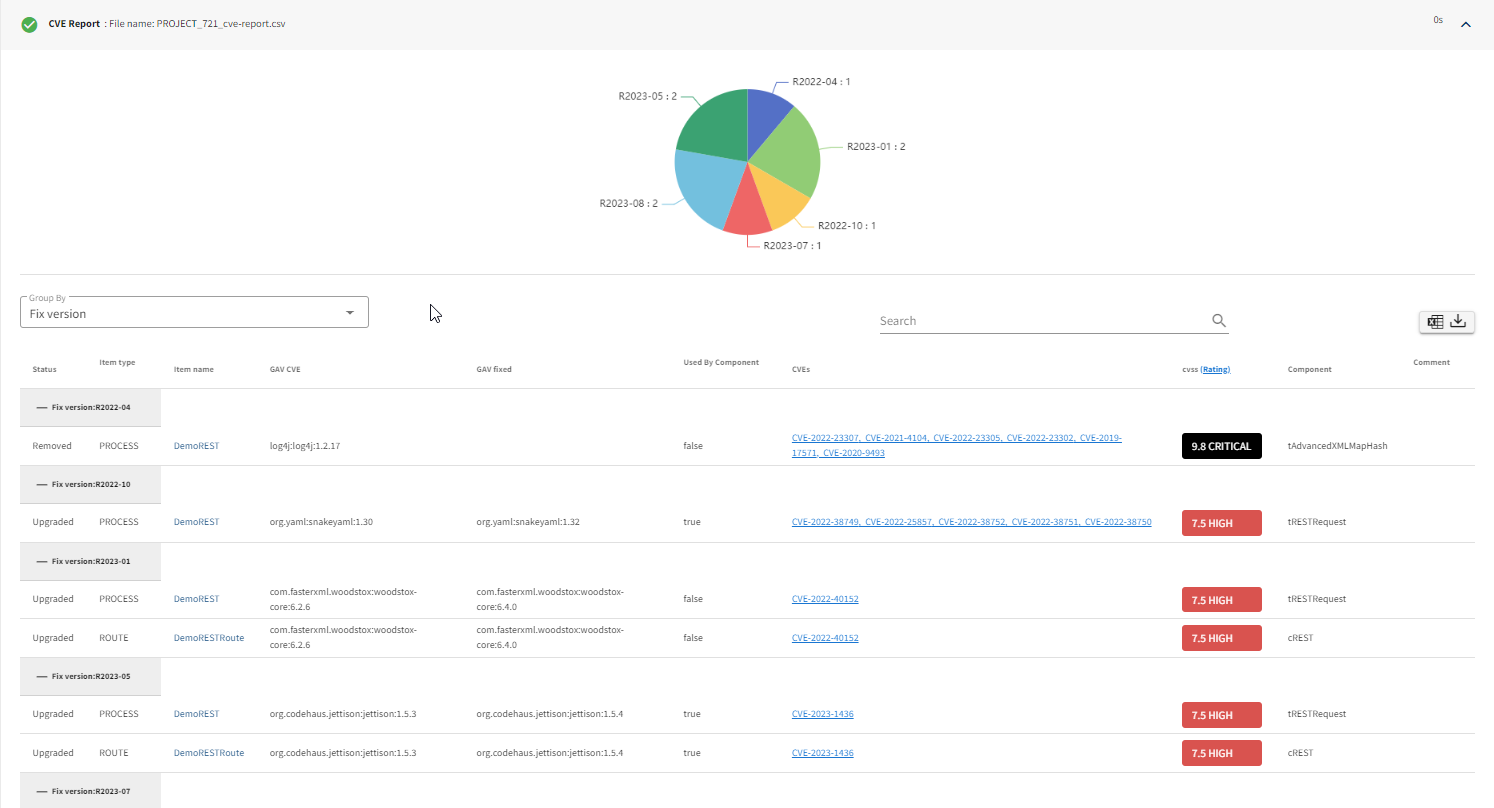Collapse the CVE Report panel with the chevron

click(1466, 23)
